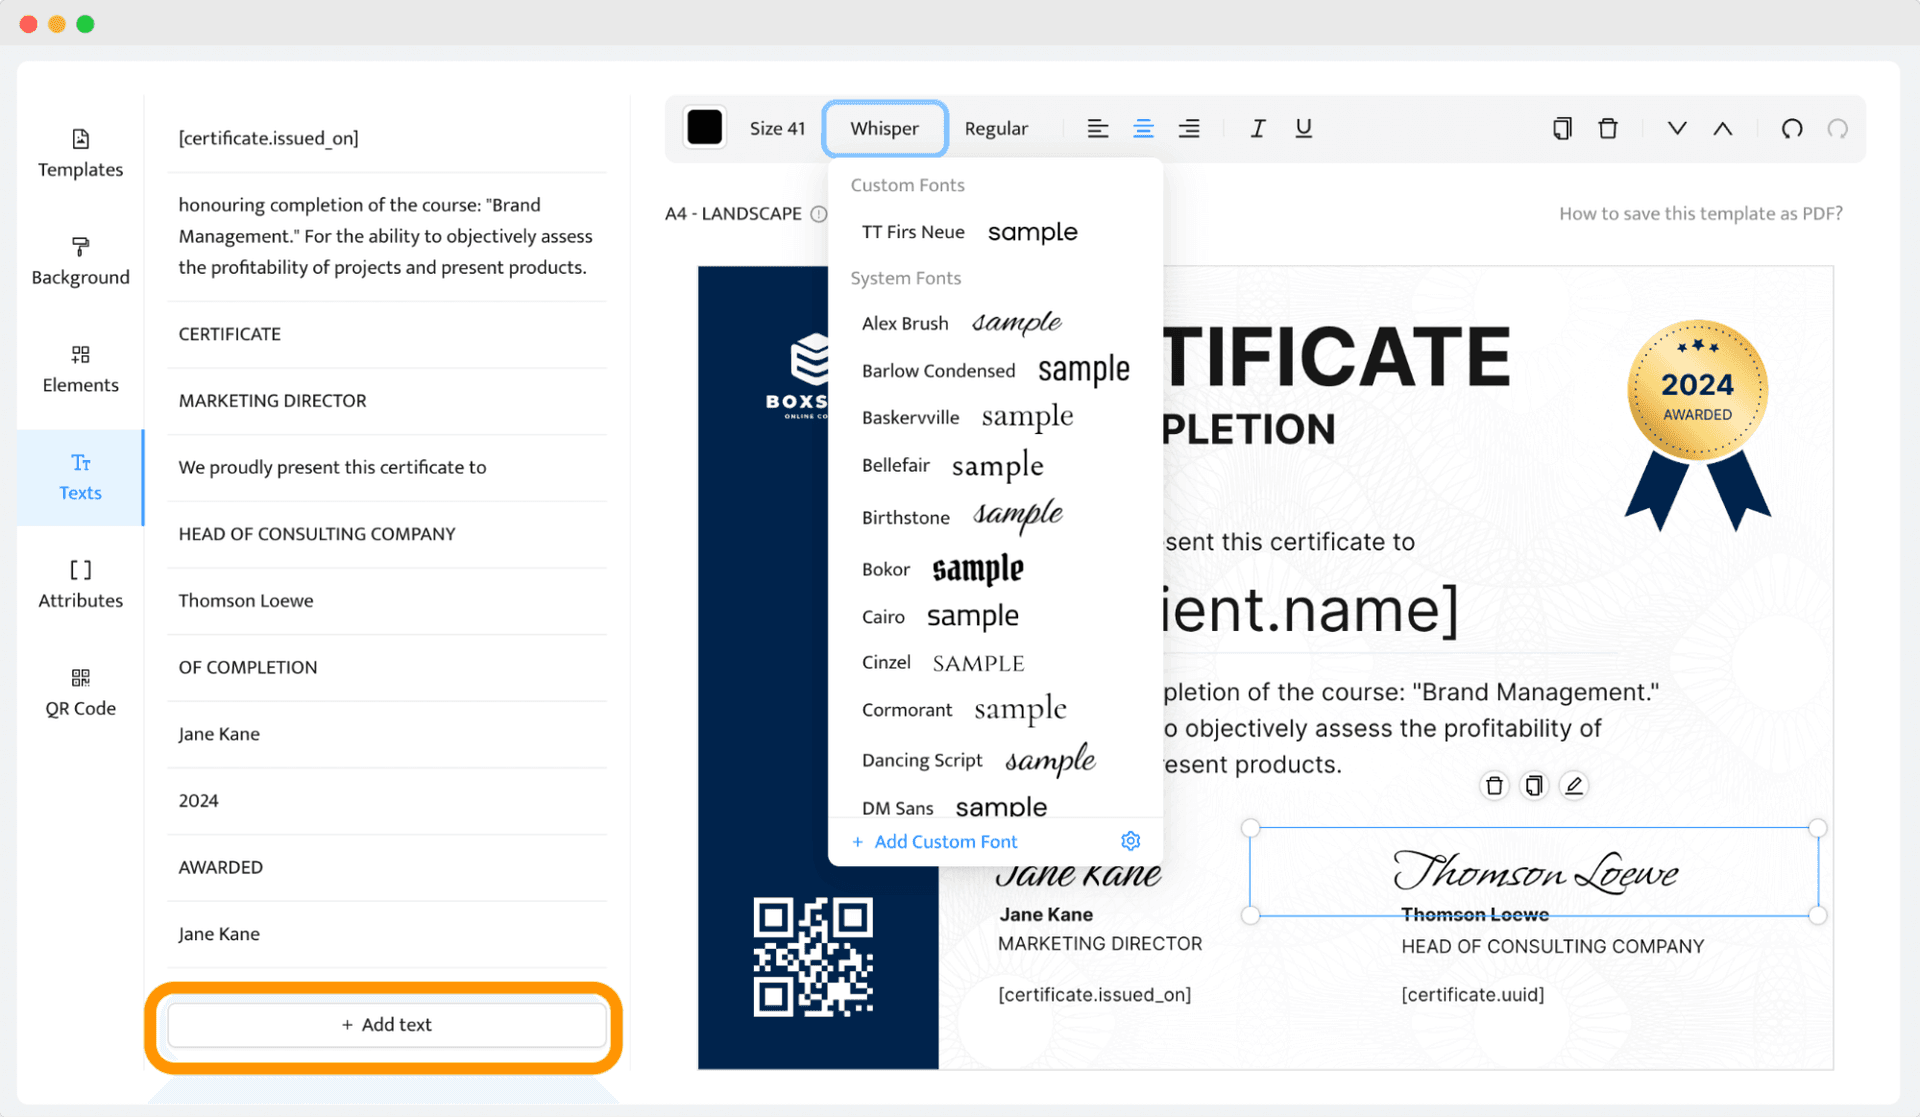
Task: Toggle italic text style
Action: 1258,128
